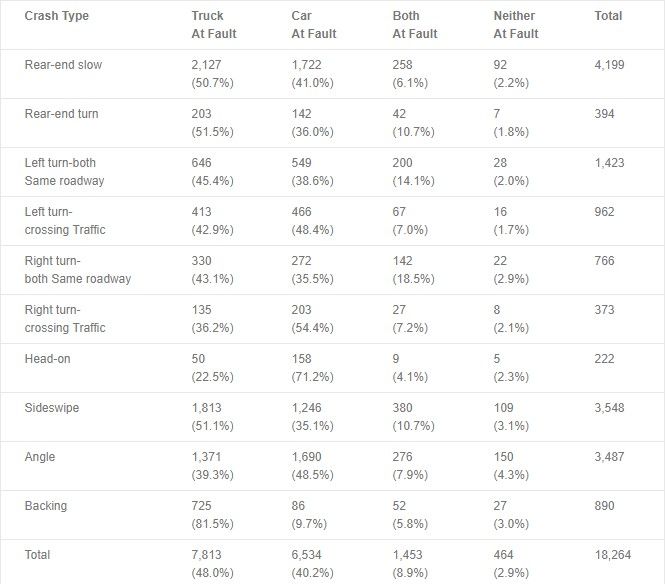This screenshot has width=668, height=584.
Task: Select the 18,264 grand total cell
Action: click(x=613, y=555)
